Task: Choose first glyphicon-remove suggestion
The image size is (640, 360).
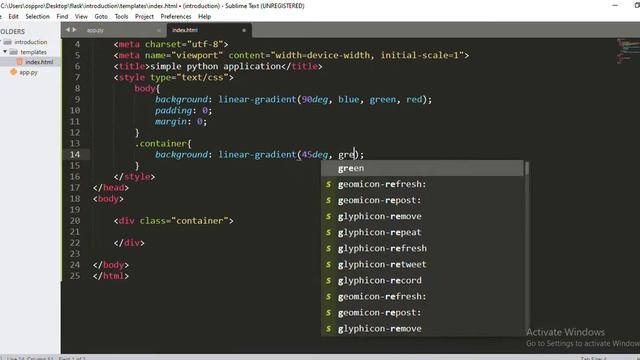Action: 422,216
